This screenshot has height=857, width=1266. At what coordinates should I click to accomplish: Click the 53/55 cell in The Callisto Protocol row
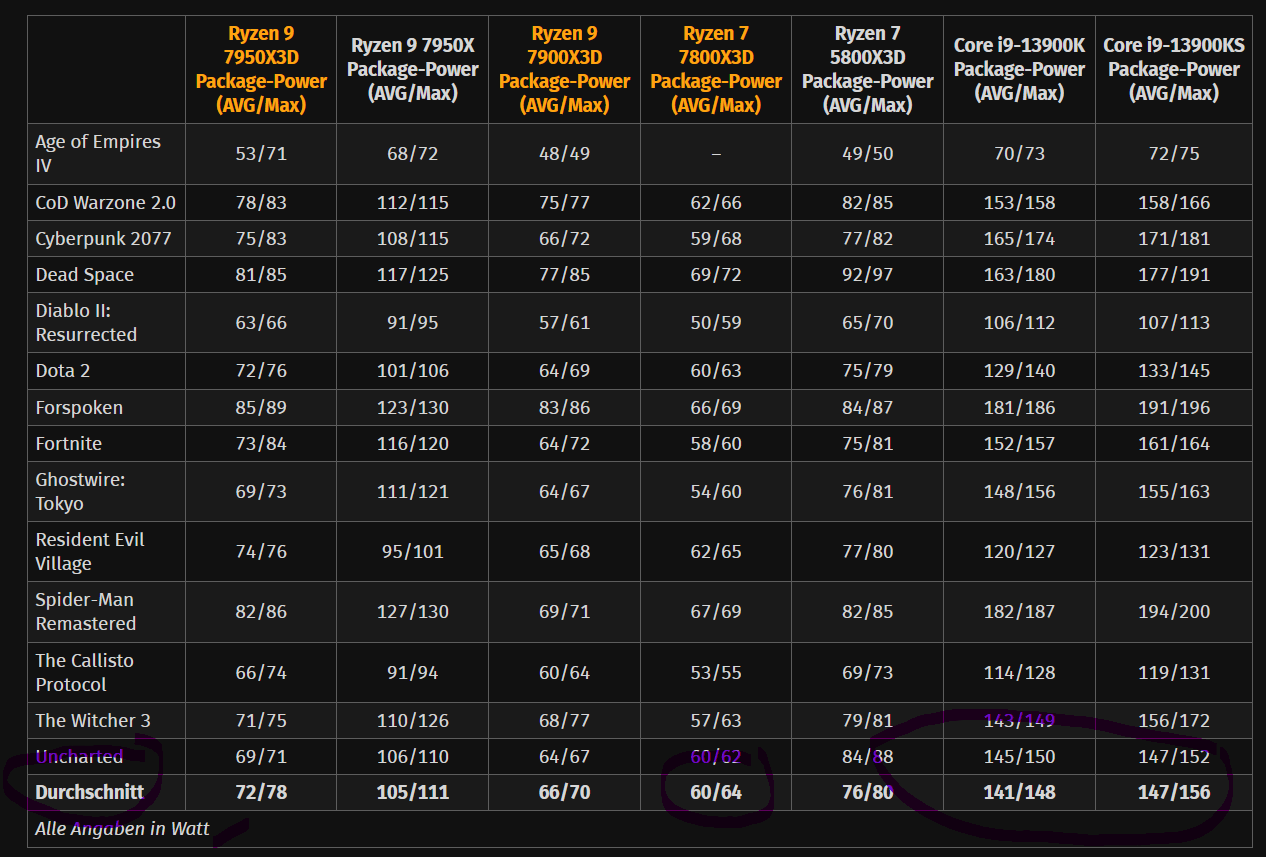(716, 672)
